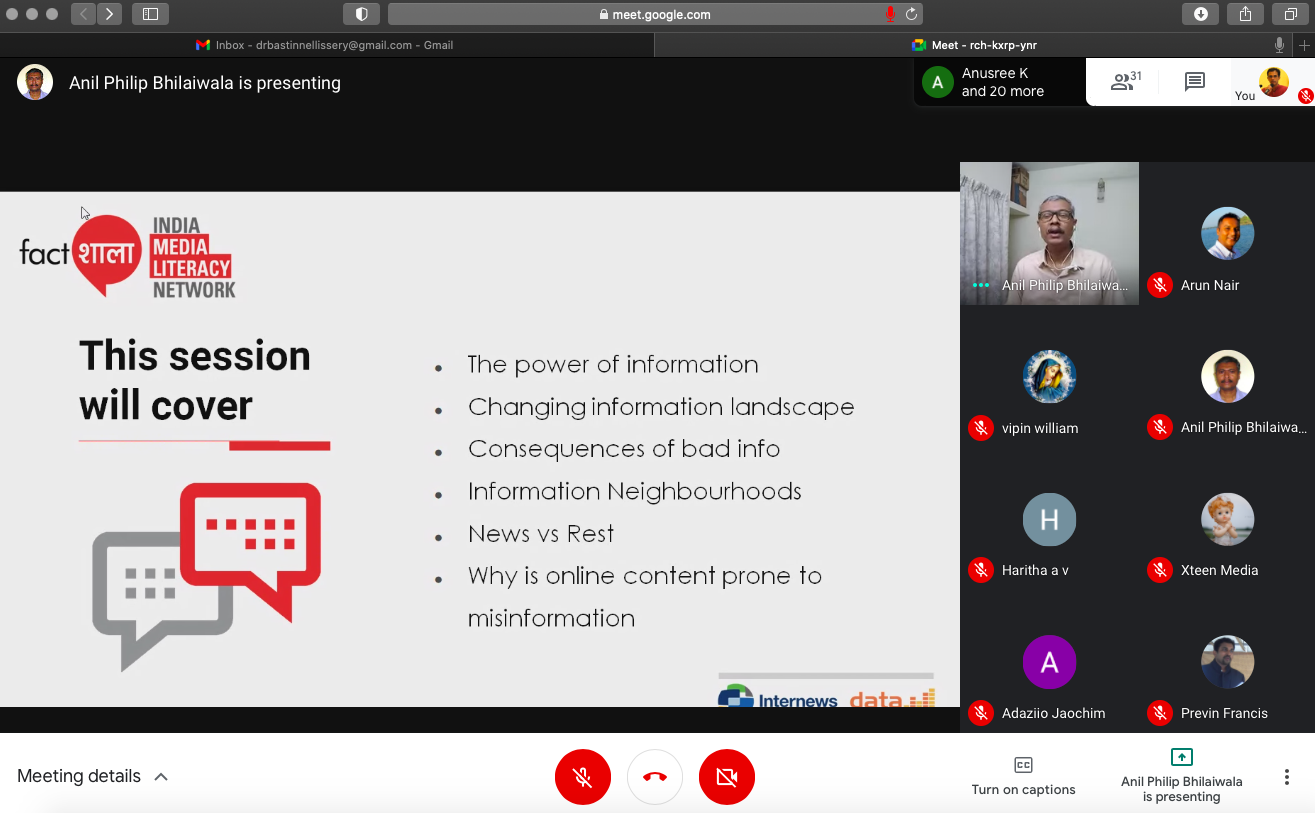
Task: Unmute microphone in bottom control bar
Action: [582, 777]
